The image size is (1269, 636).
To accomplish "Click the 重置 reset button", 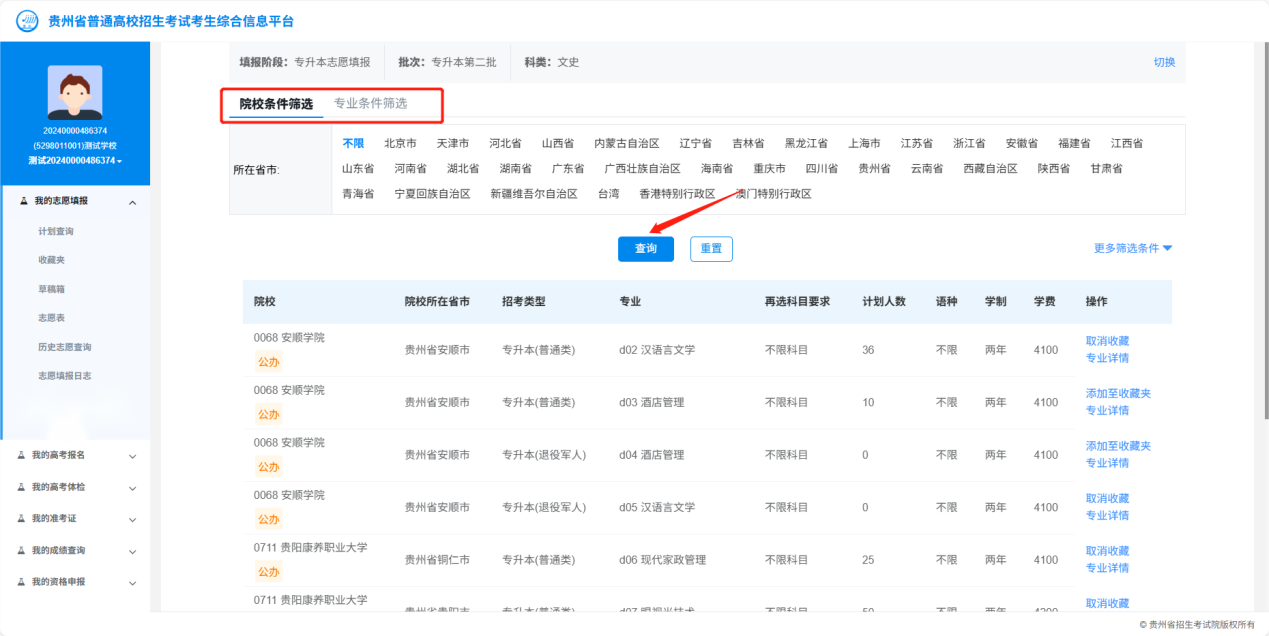I will pos(711,249).
